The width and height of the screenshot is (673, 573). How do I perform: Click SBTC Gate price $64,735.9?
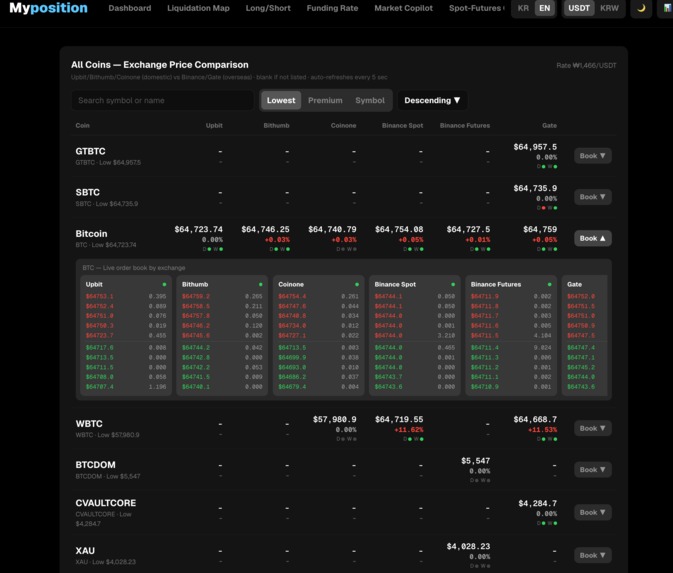pos(535,188)
